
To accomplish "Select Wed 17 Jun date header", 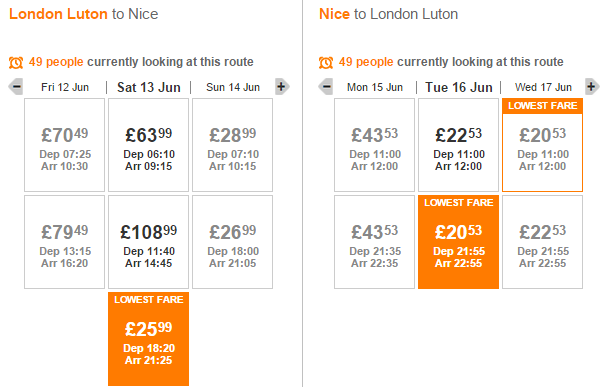I will coord(543,87).
